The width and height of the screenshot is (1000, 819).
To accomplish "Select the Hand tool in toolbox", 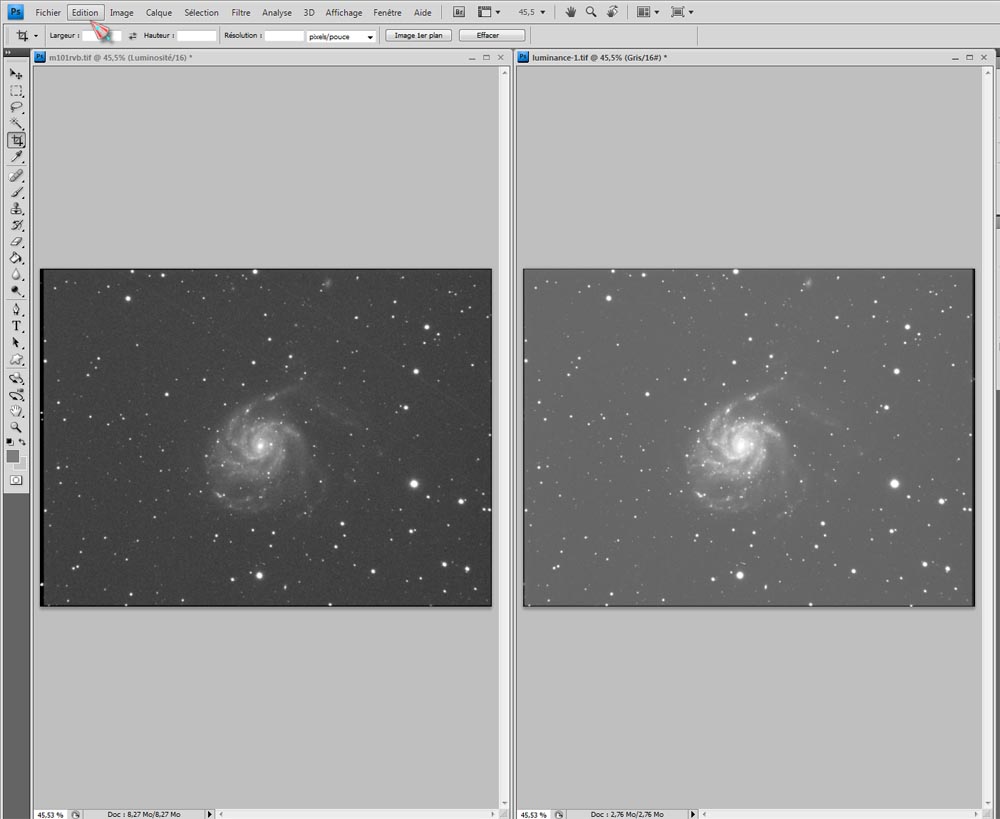I will (16, 410).
